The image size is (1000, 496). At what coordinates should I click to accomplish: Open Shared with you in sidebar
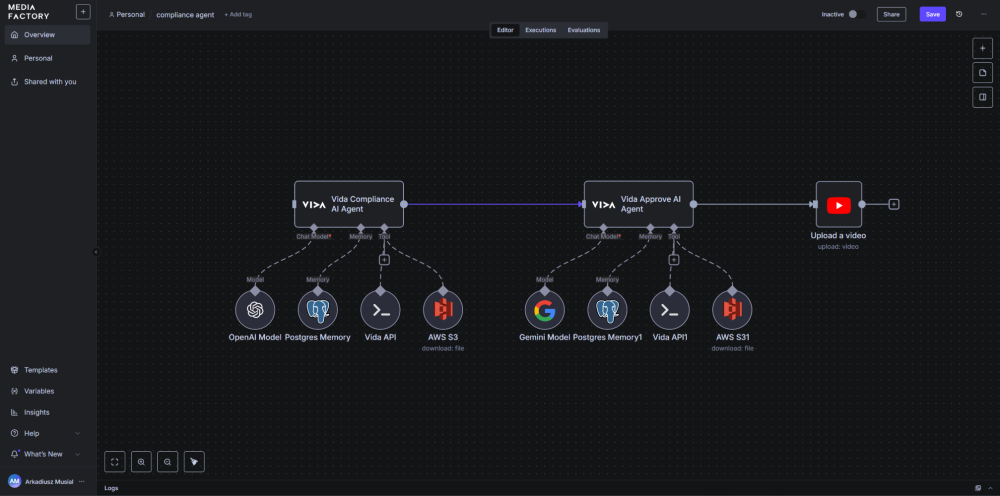pos(47,82)
